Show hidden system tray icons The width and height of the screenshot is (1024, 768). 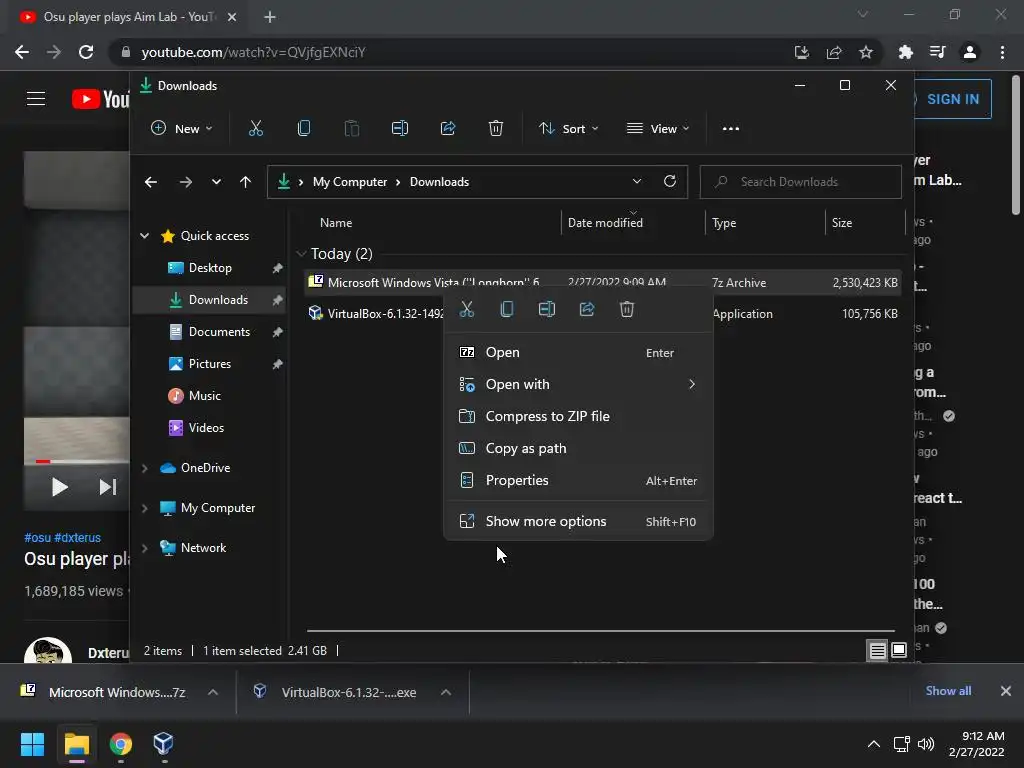click(x=874, y=744)
